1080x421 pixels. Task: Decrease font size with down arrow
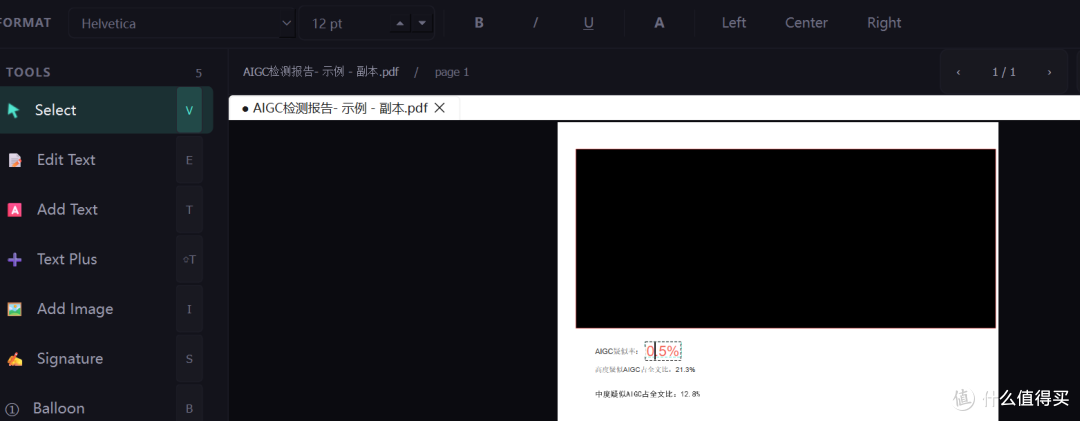point(422,23)
